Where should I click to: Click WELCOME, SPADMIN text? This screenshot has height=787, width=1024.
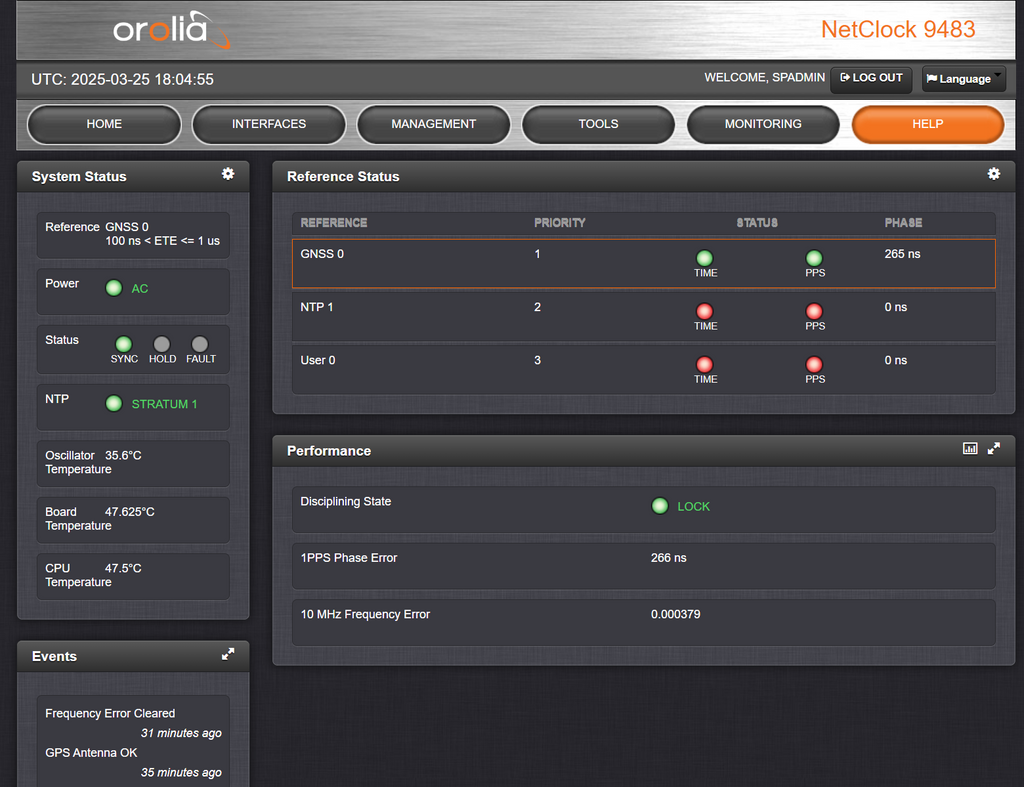point(764,78)
